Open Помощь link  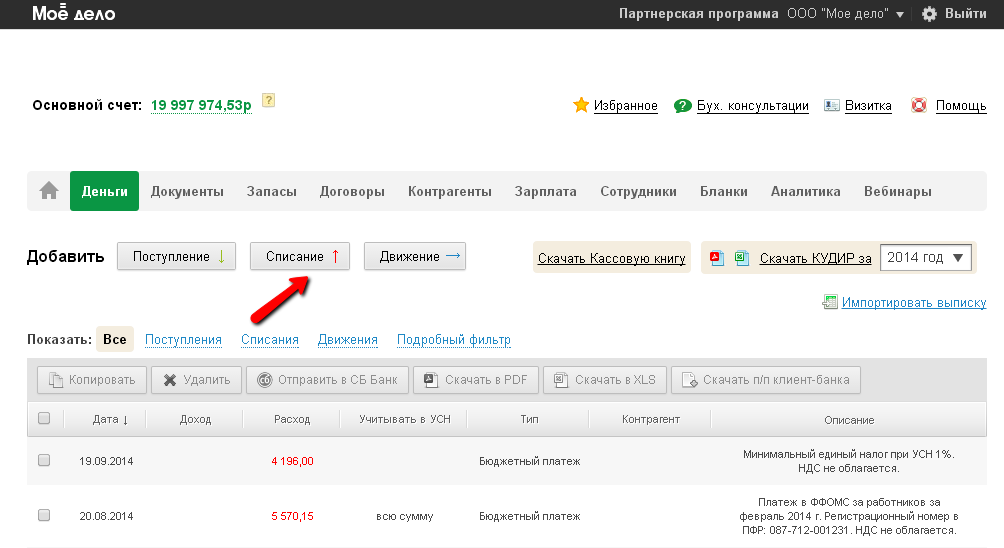click(x=960, y=106)
